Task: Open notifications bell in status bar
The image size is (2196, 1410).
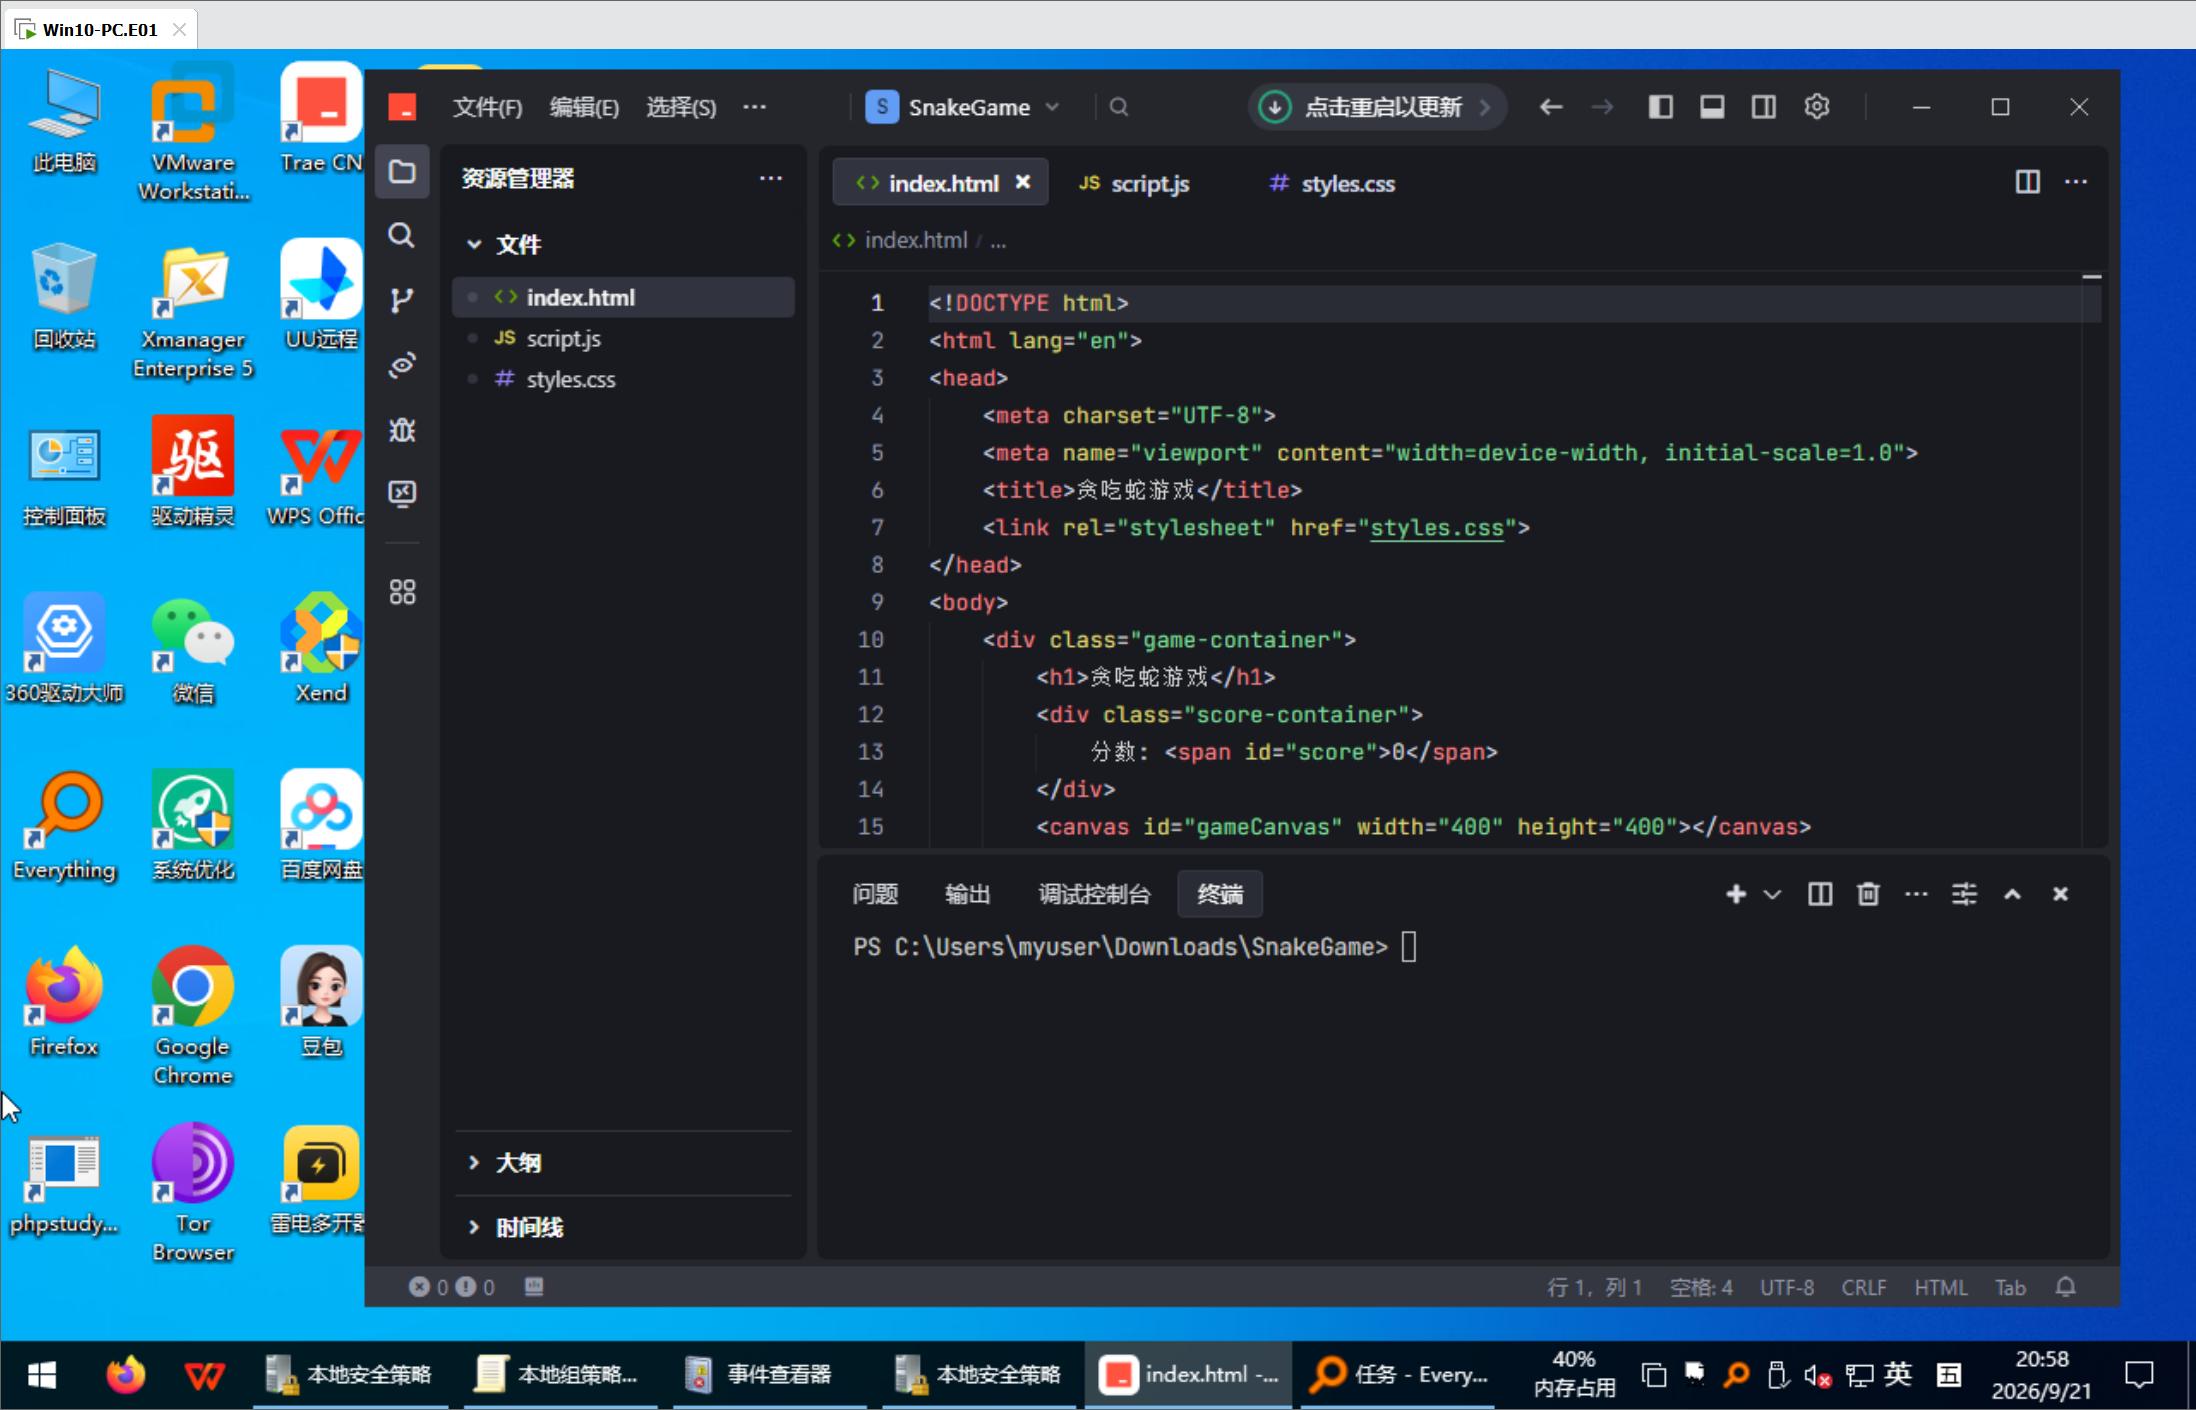Action: point(2066,1287)
